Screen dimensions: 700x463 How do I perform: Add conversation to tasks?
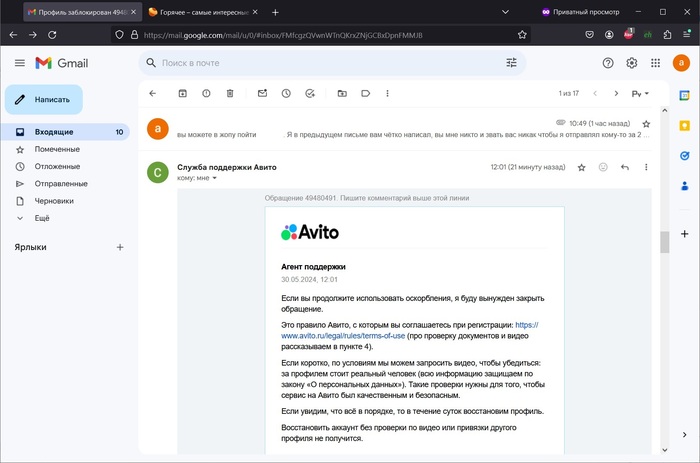[310, 93]
